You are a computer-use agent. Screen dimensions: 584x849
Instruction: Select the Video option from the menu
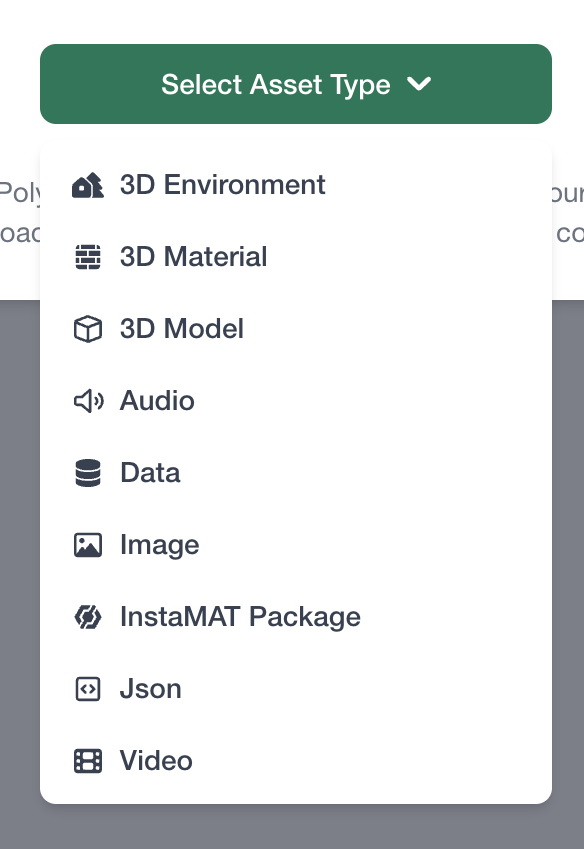point(156,760)
